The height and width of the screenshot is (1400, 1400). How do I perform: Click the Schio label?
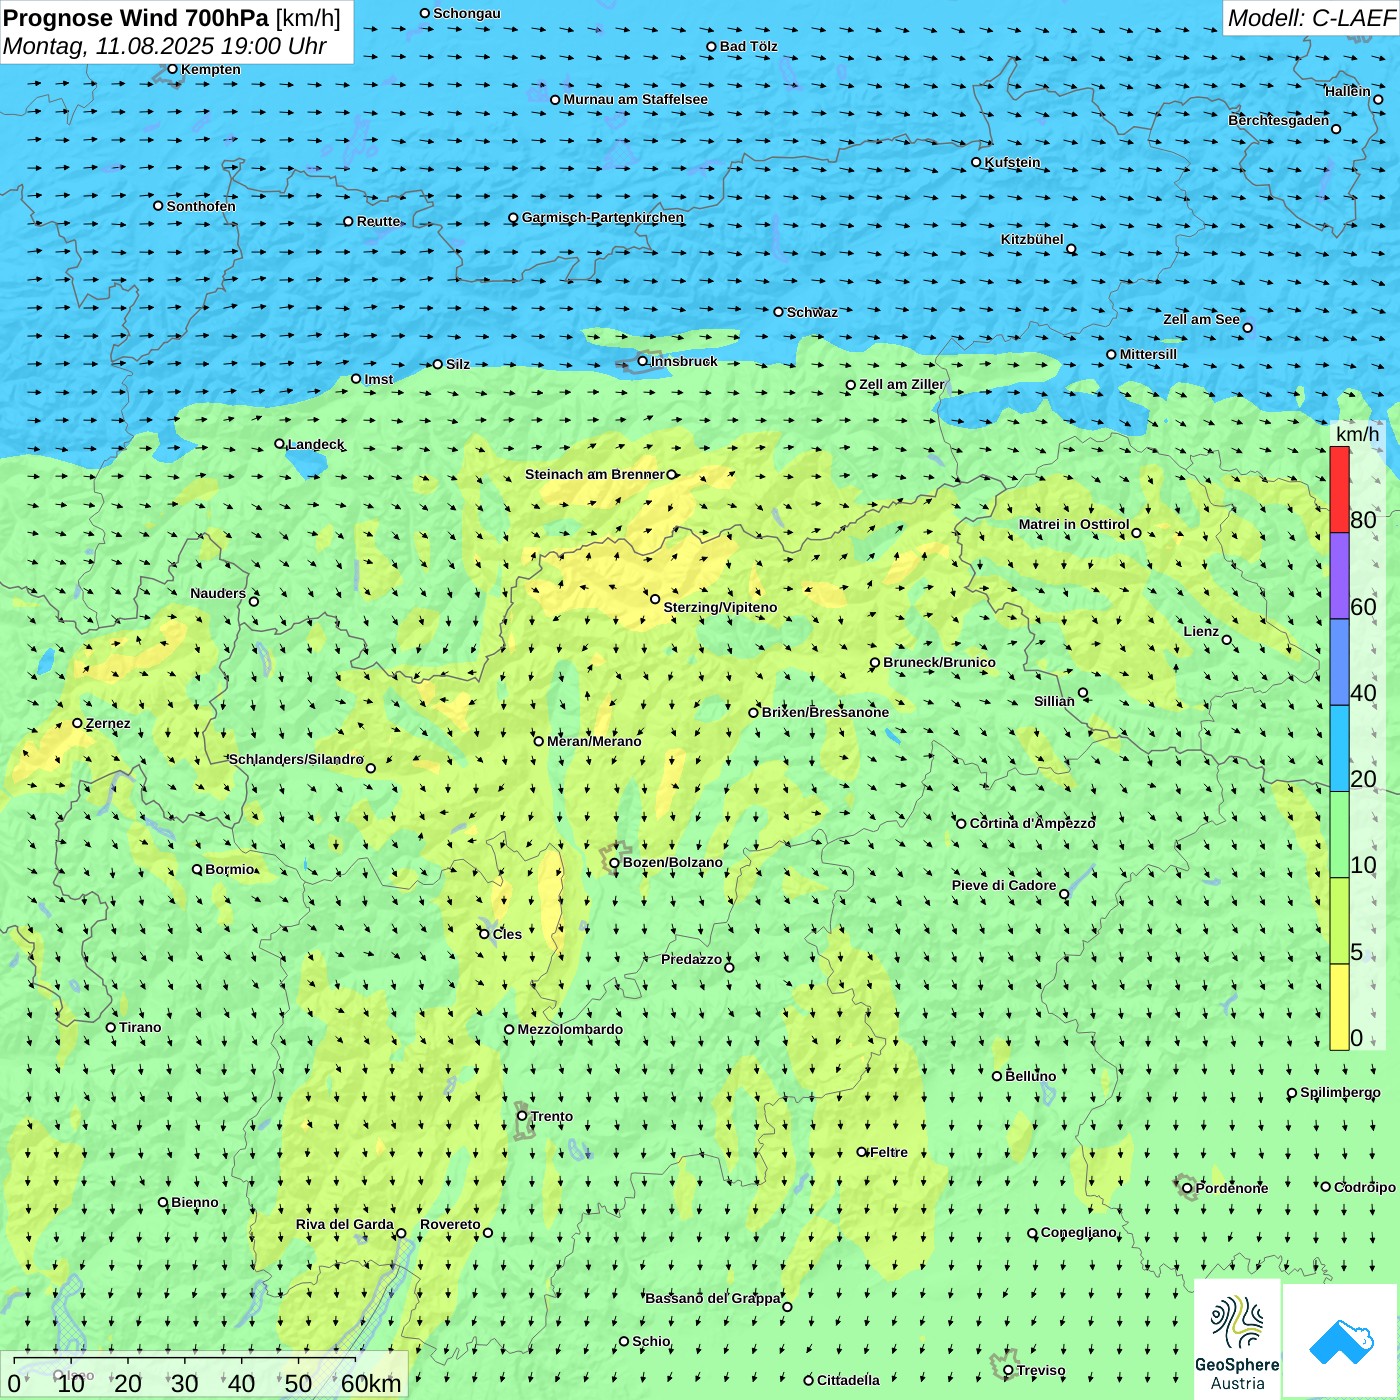click(x=651, y=1341)
